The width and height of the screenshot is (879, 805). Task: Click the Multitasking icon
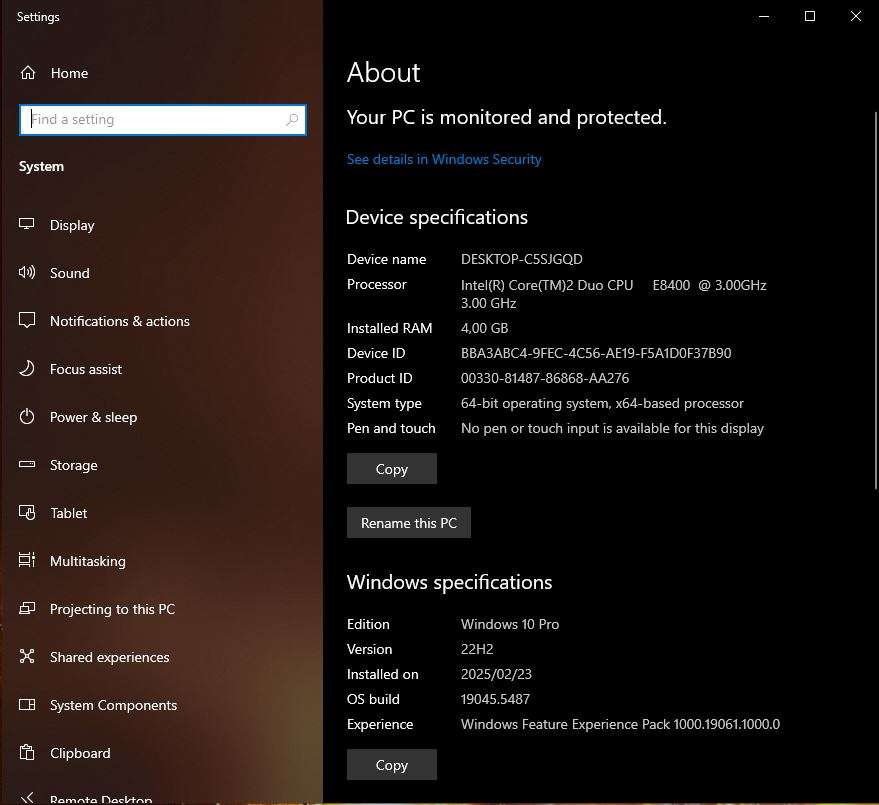26,560
